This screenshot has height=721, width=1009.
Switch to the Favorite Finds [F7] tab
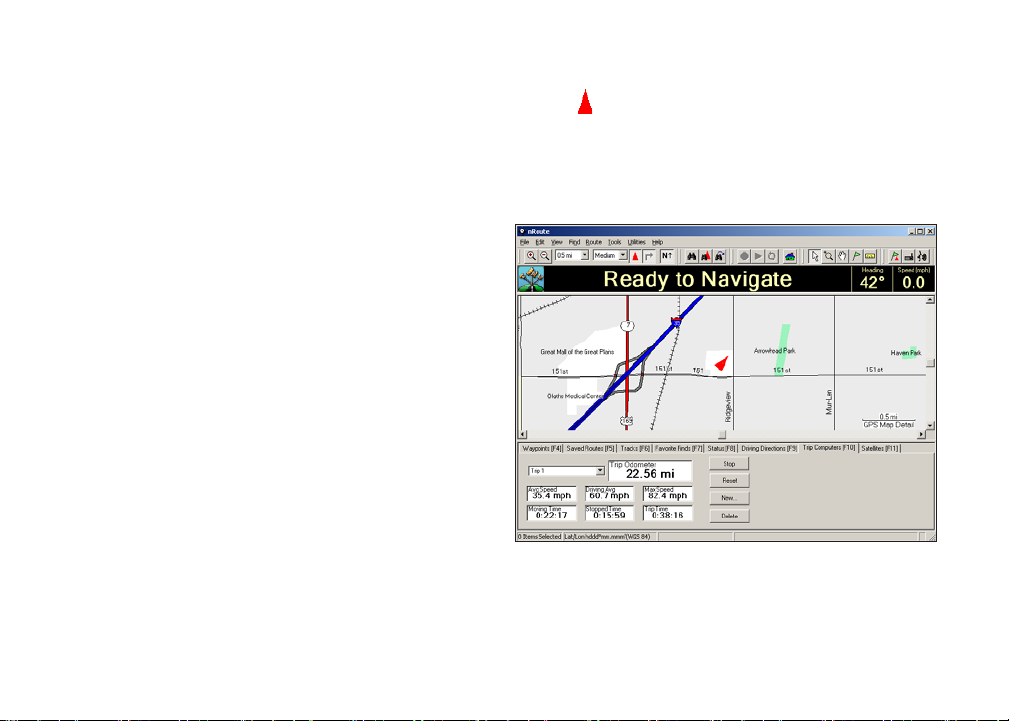pos(679,448)
